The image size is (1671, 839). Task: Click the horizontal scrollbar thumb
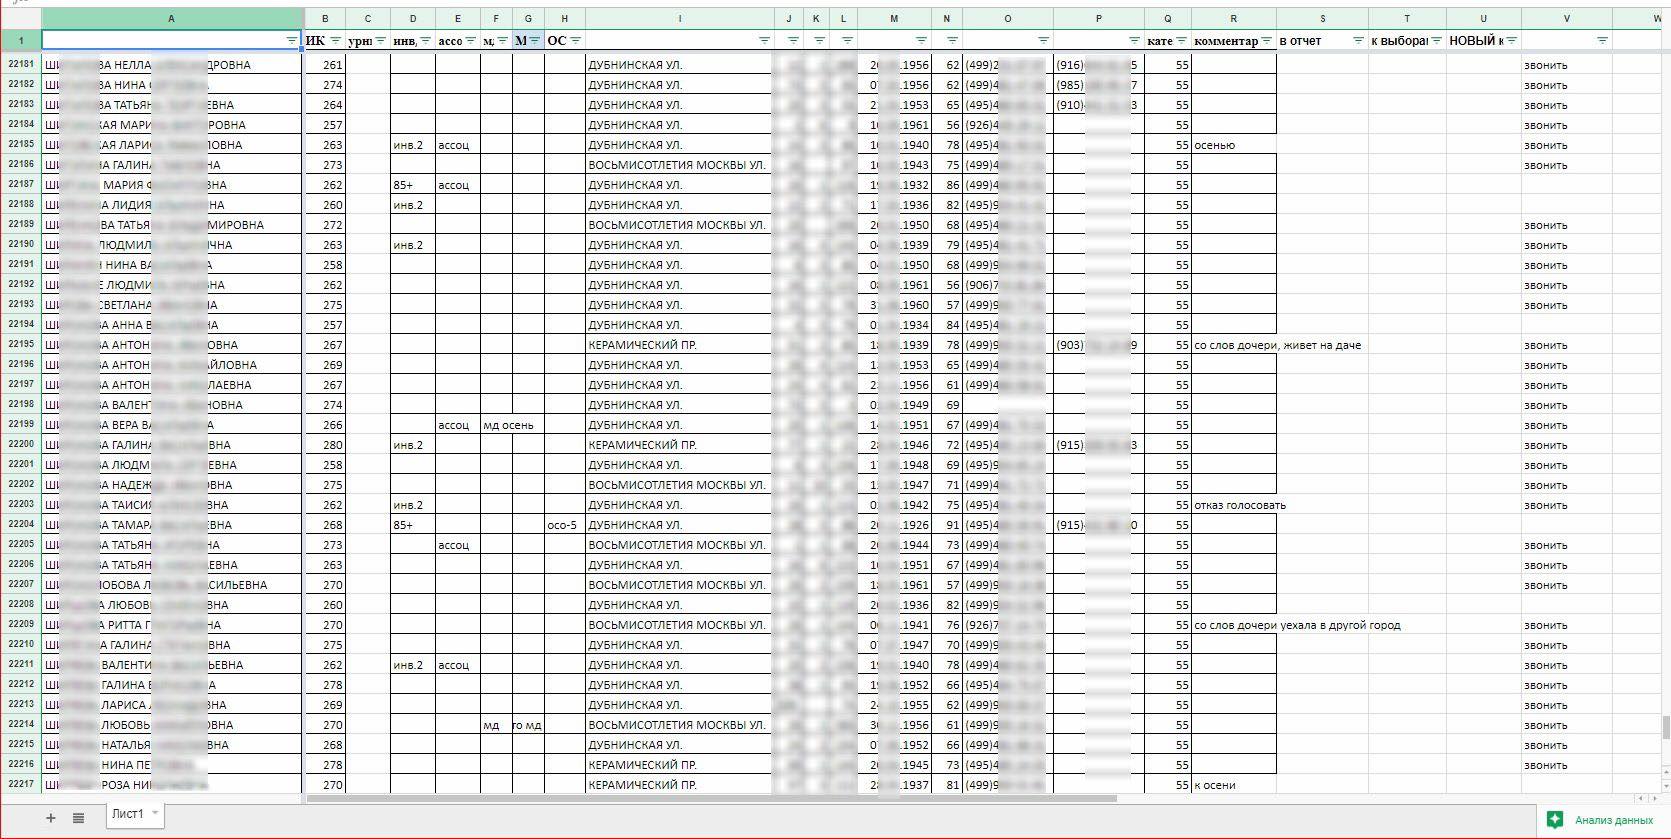(711, 799)
